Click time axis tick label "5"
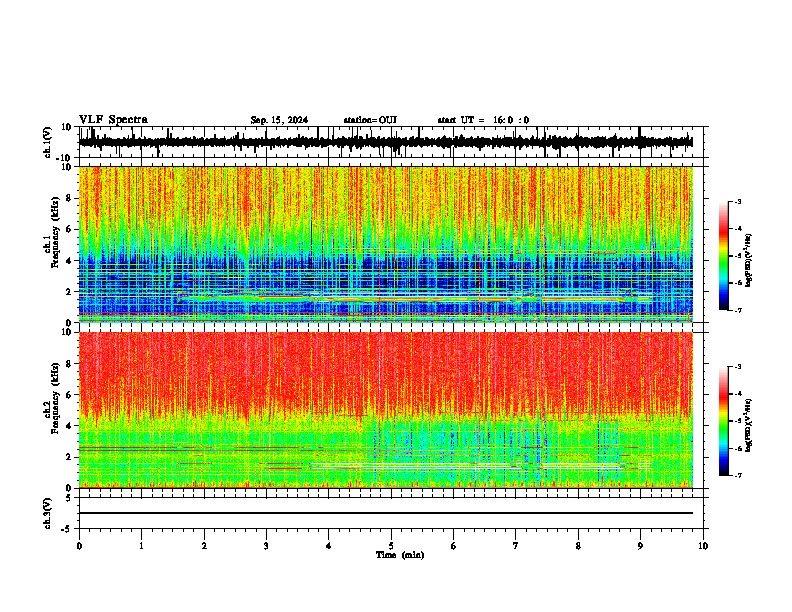The image size is (792, 612). click(391, 546)
